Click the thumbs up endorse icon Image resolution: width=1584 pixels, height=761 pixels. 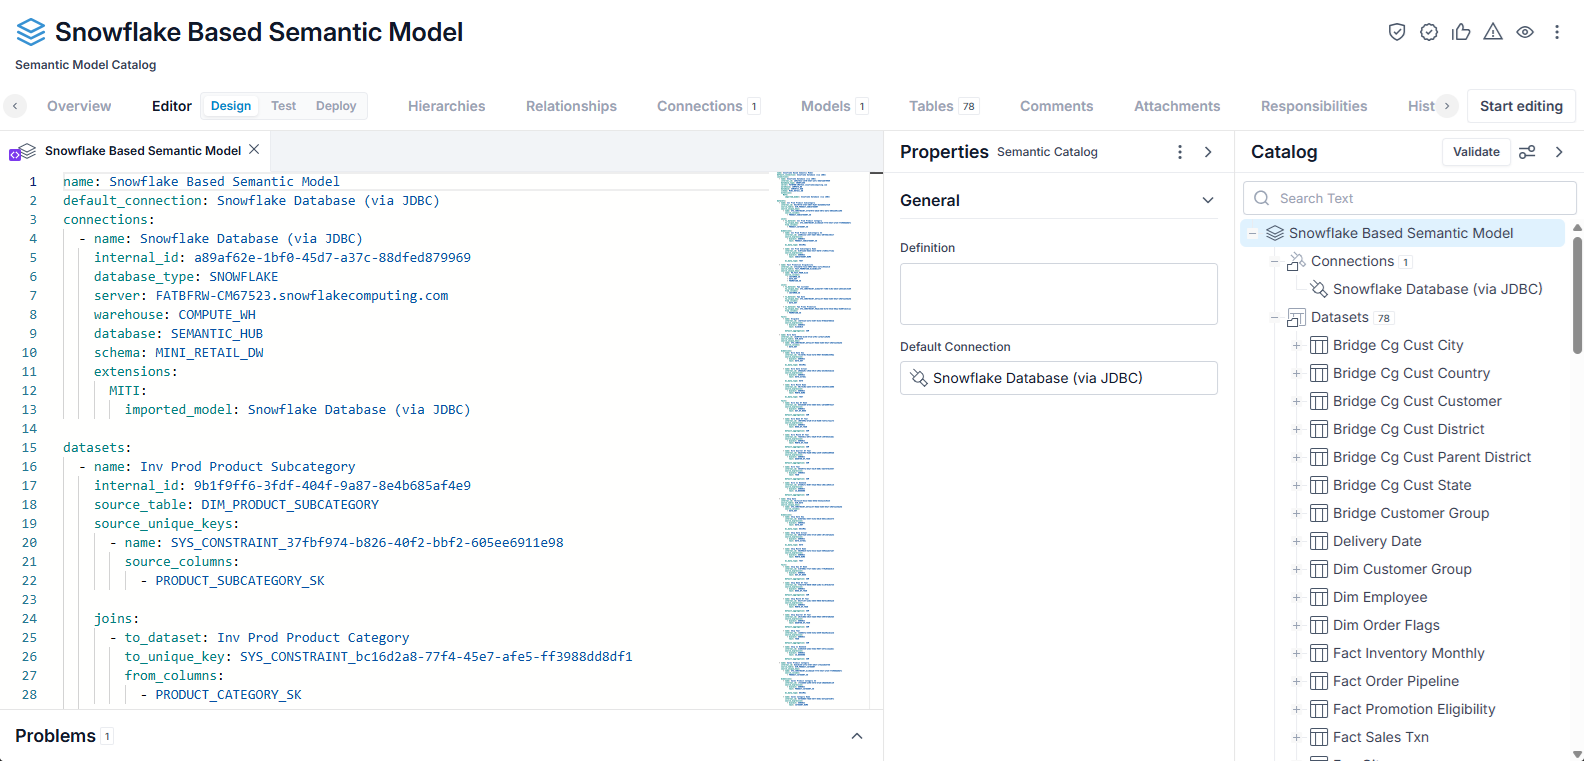click(1461, 32)
